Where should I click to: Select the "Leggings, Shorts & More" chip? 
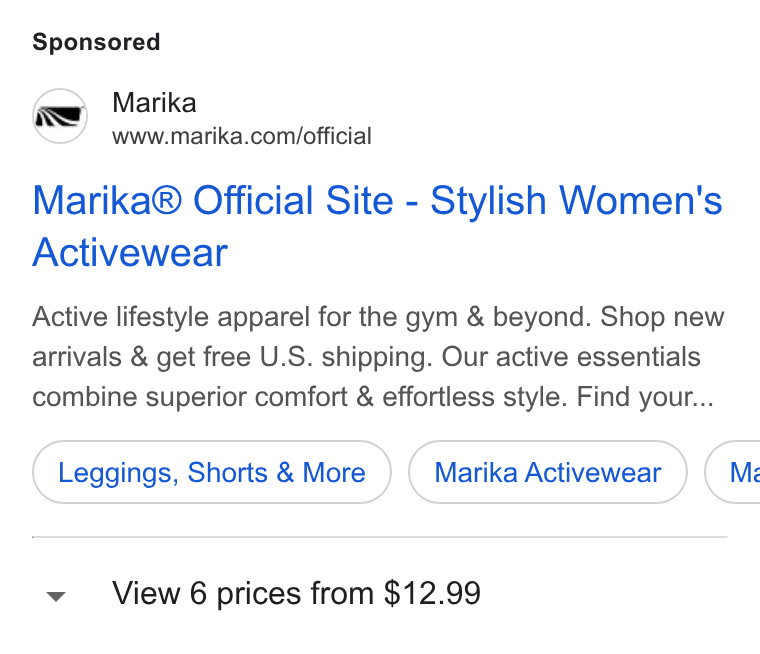click(212, 472)
